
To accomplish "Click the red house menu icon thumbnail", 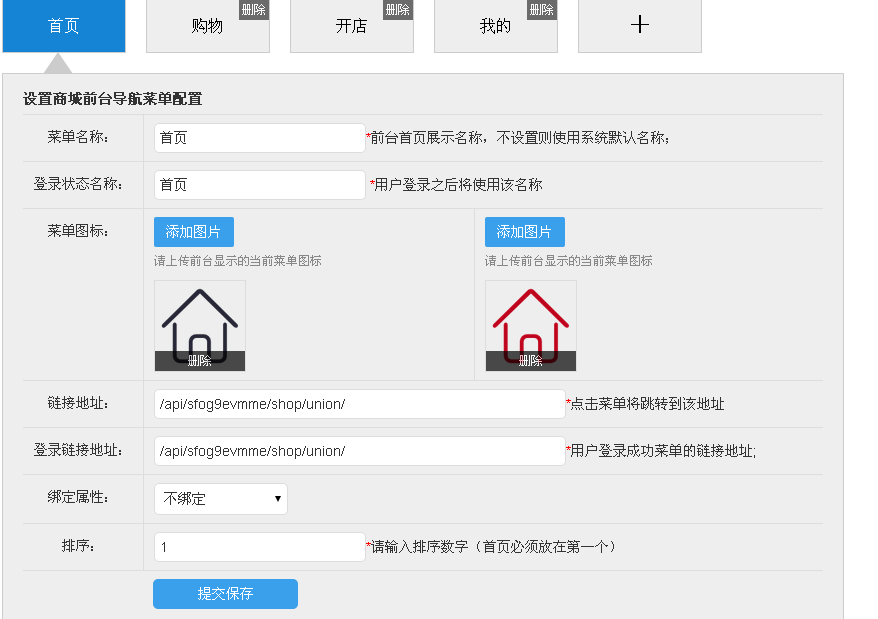I will click(x=530, y=317).
